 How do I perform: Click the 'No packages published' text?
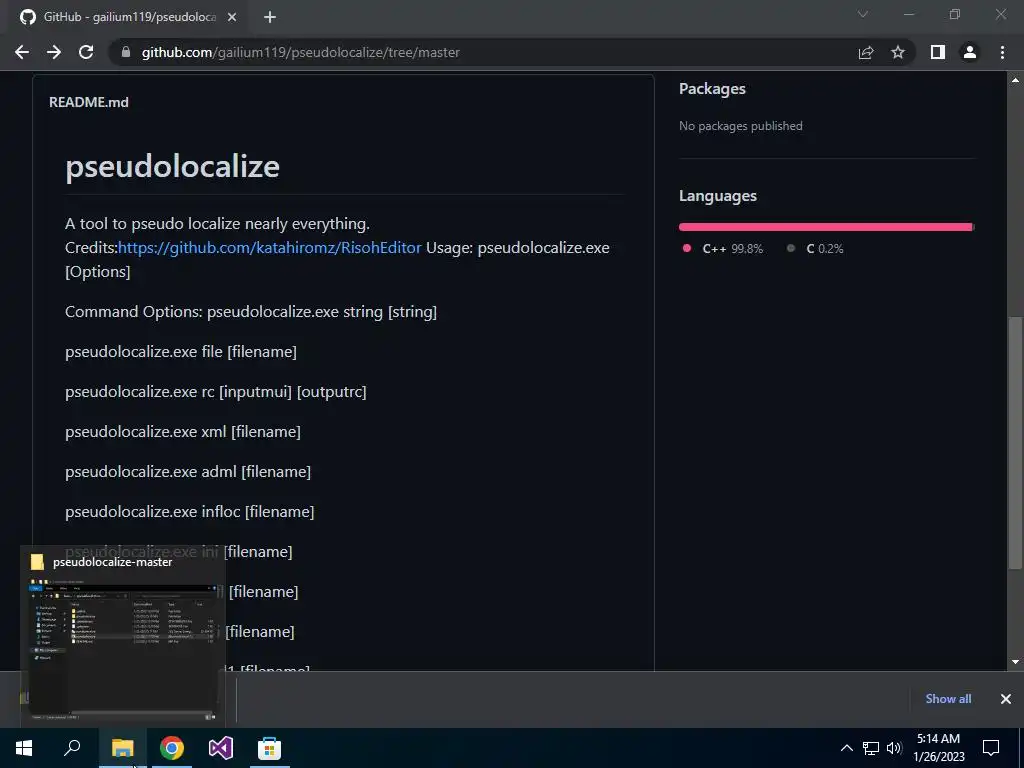(741, 126)
